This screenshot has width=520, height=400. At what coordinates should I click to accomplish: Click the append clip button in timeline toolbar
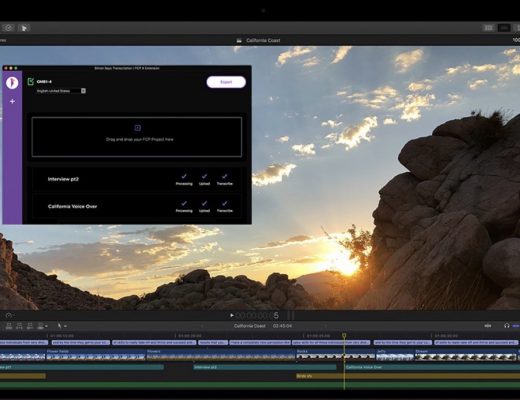point(30,326)
